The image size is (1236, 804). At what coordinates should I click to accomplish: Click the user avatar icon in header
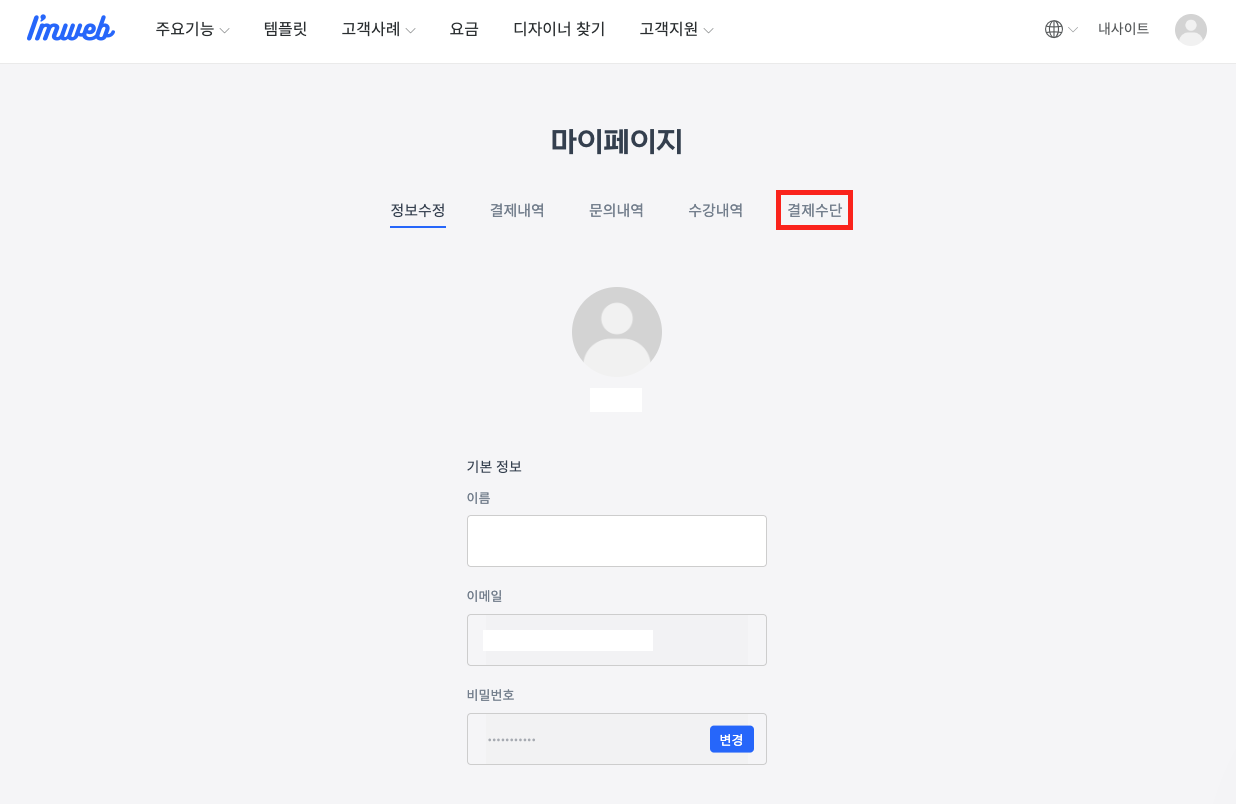pos(1191,30)
